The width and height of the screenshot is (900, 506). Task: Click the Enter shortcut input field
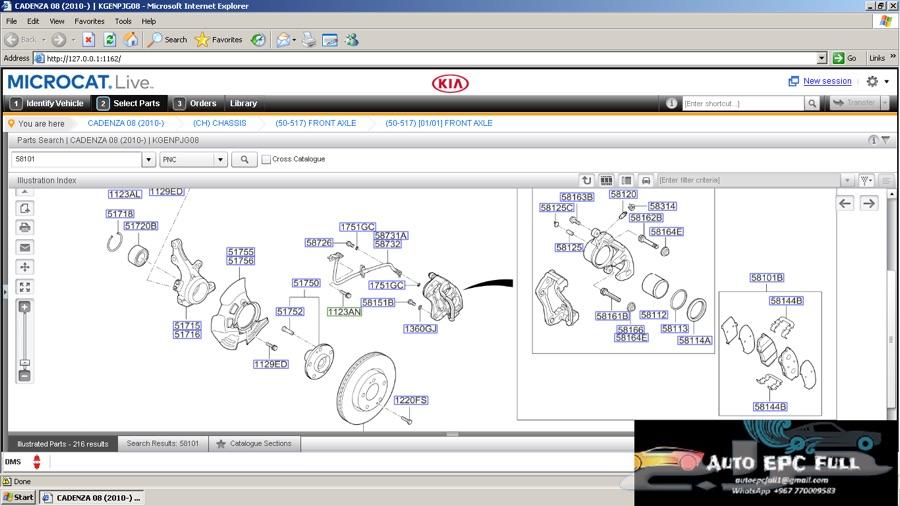743,103
